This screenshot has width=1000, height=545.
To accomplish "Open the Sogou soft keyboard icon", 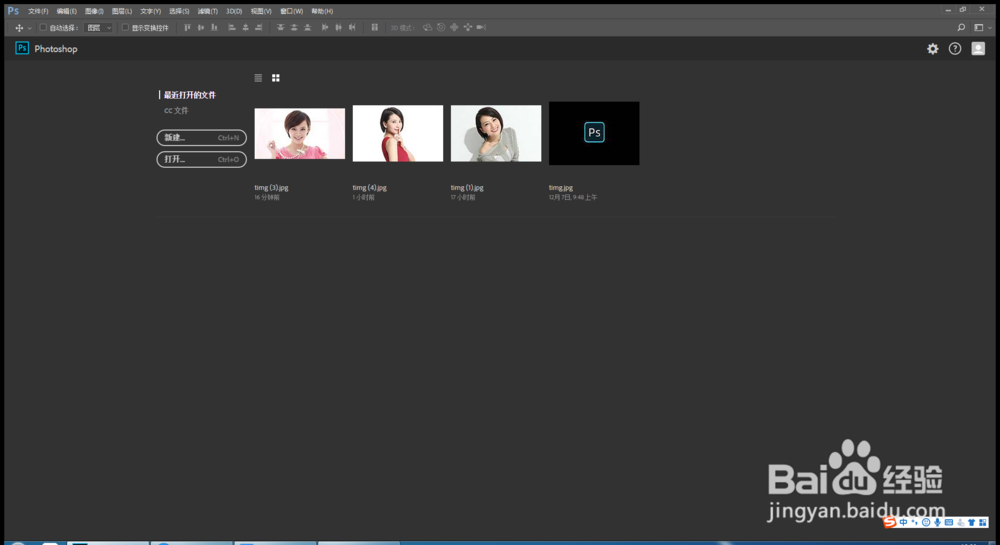I will [x=949, y=522].
